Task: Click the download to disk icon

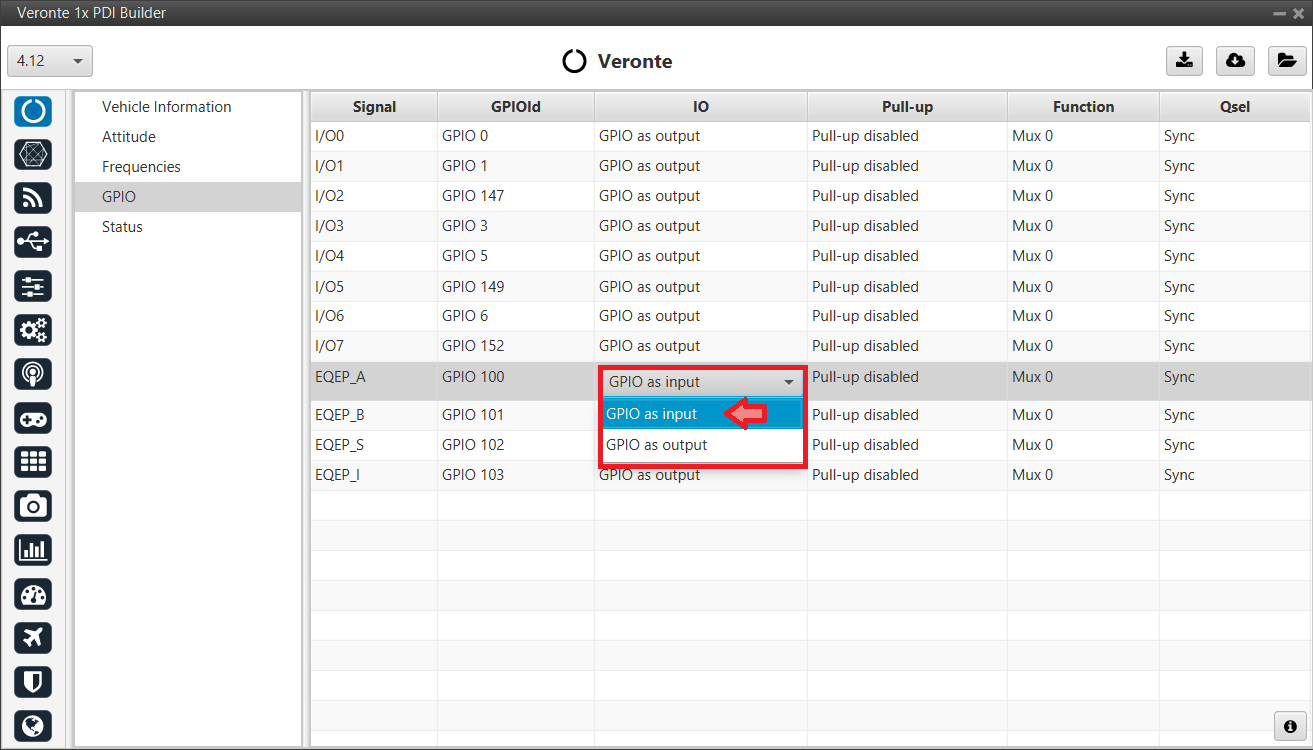Action: 1185,61
